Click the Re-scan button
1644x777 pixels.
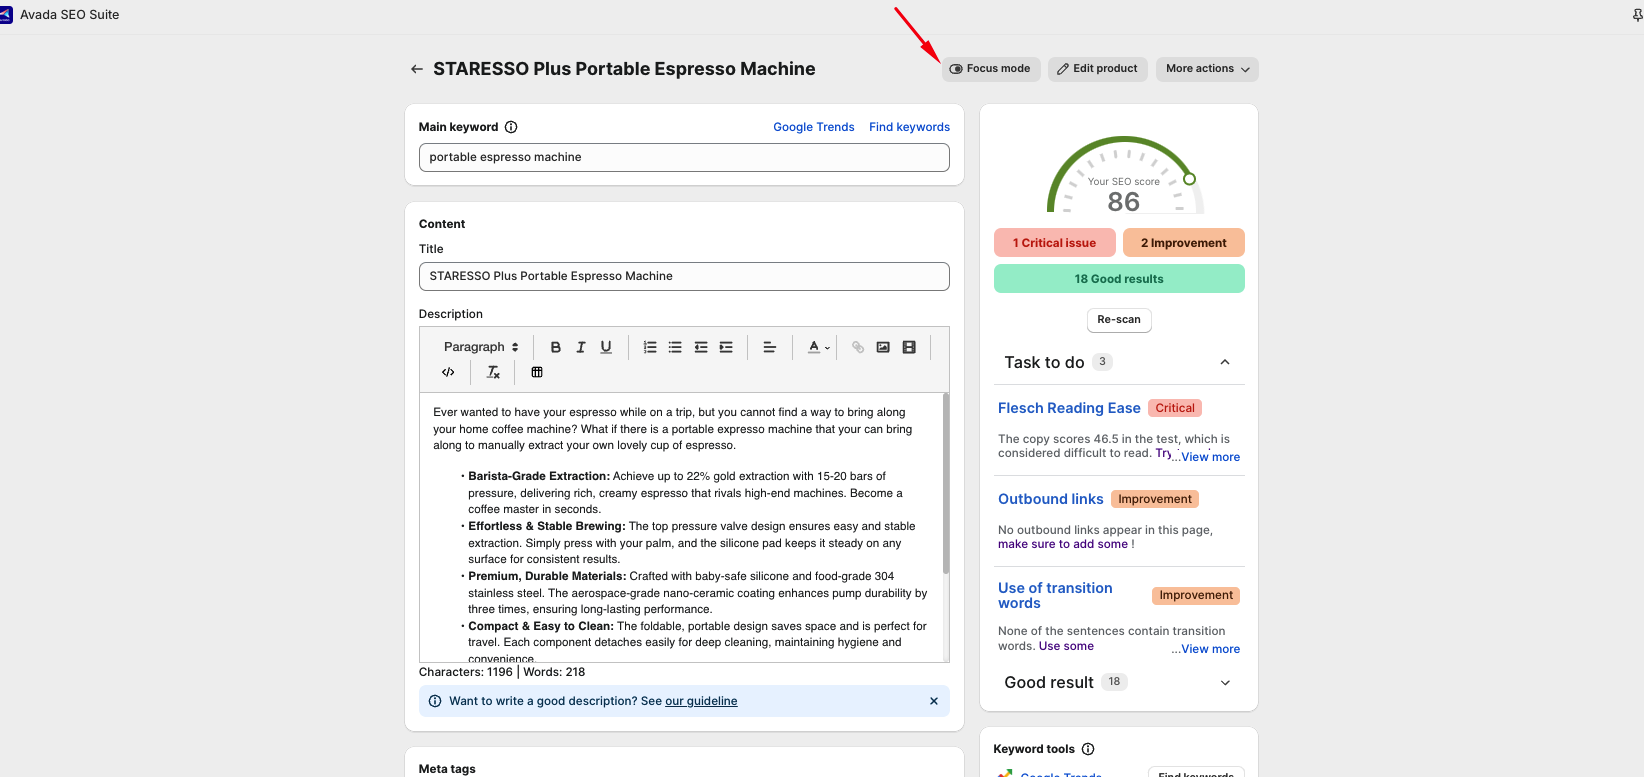[1118, 320]
